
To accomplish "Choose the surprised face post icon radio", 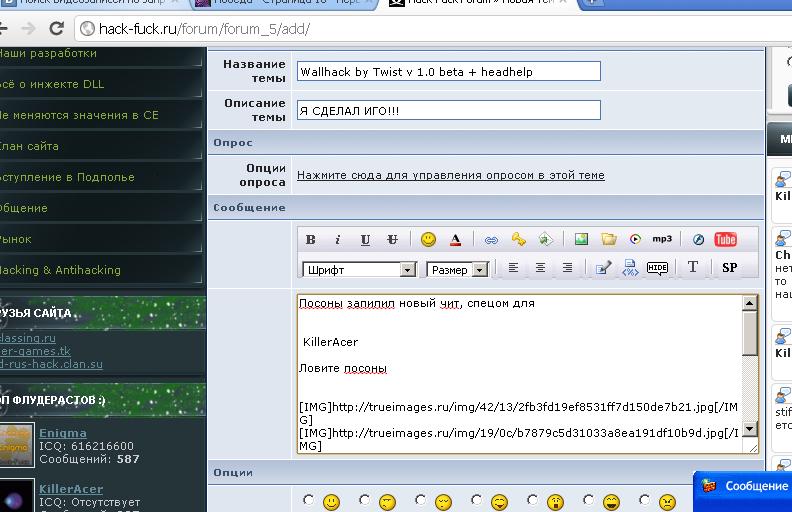I will (532, 500).
